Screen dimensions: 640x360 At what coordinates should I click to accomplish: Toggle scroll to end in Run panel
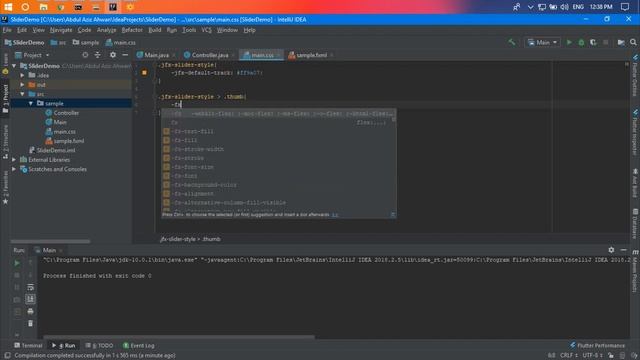tap(30, 299)
